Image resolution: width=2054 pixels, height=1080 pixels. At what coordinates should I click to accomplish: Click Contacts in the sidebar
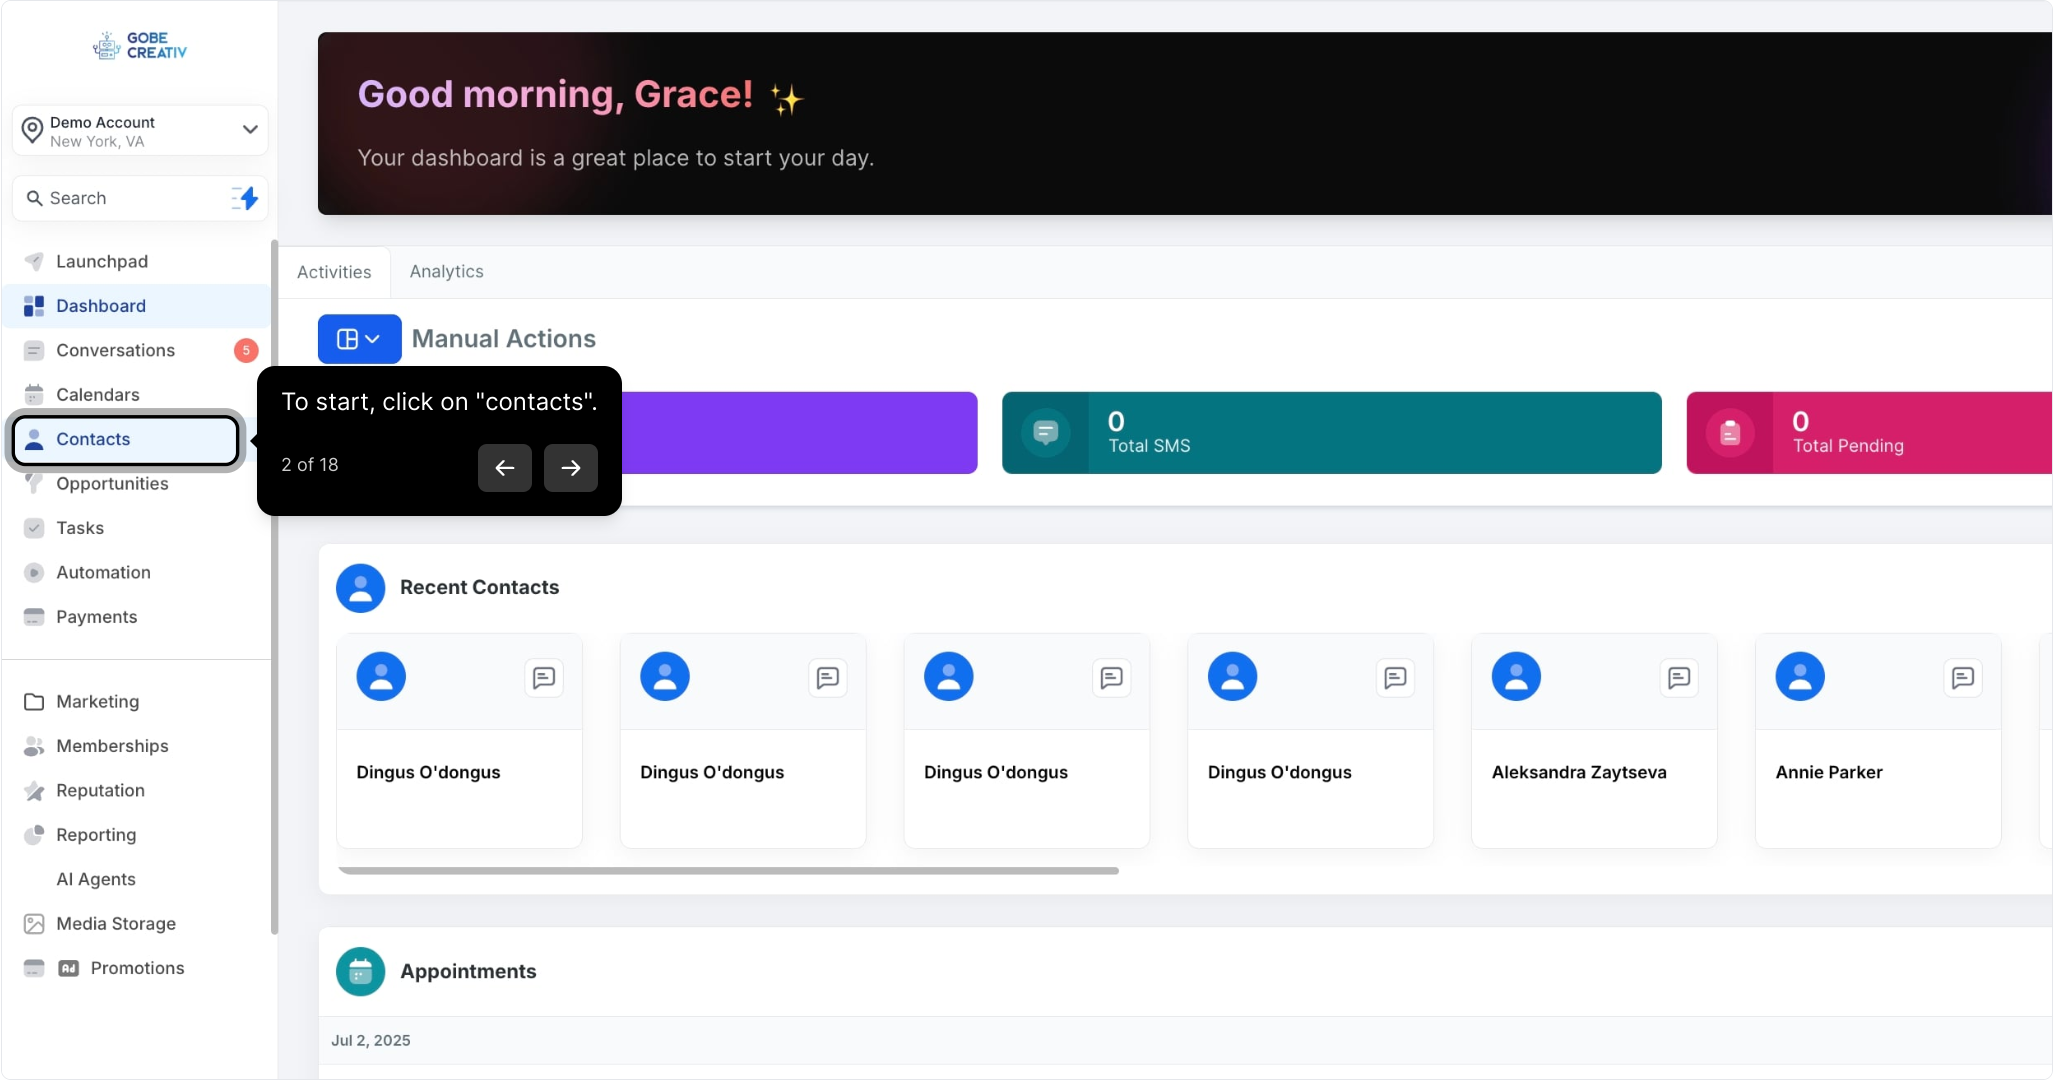[x=93, y=439]
